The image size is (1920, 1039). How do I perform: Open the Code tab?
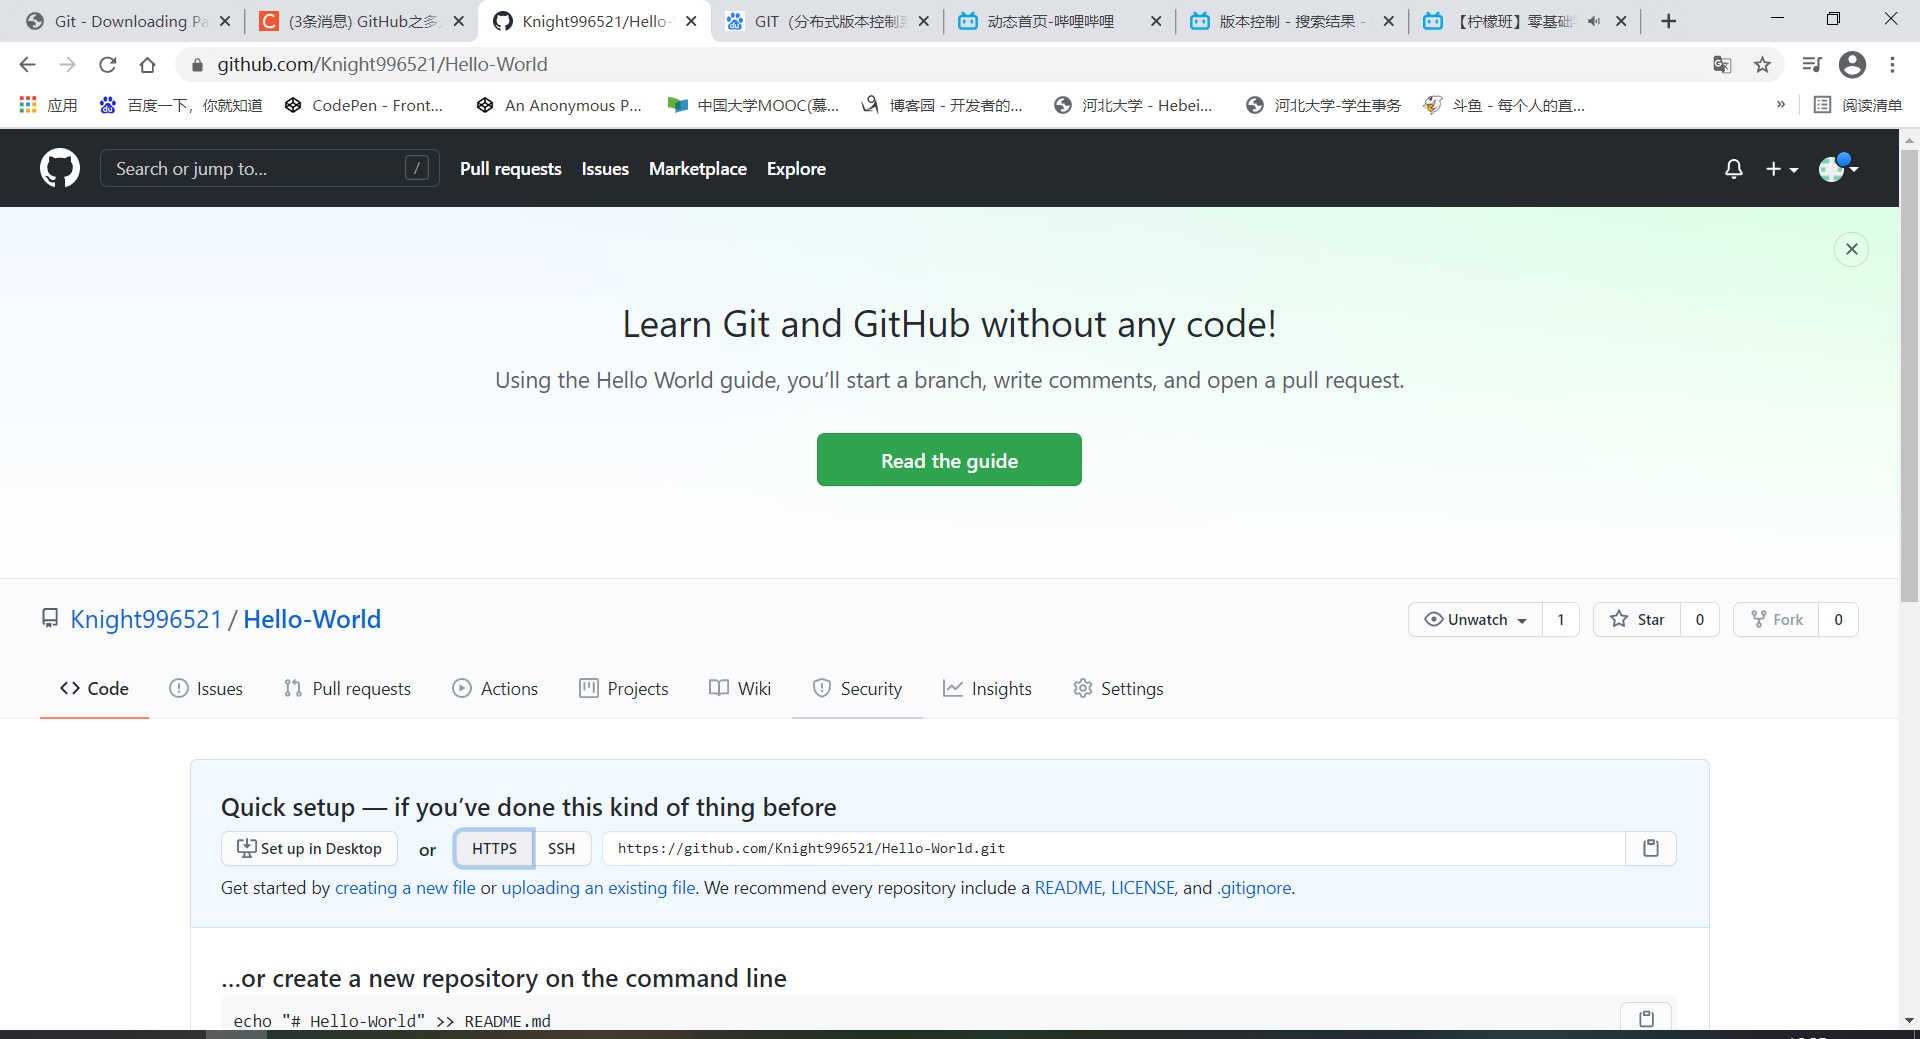(94, 688)
